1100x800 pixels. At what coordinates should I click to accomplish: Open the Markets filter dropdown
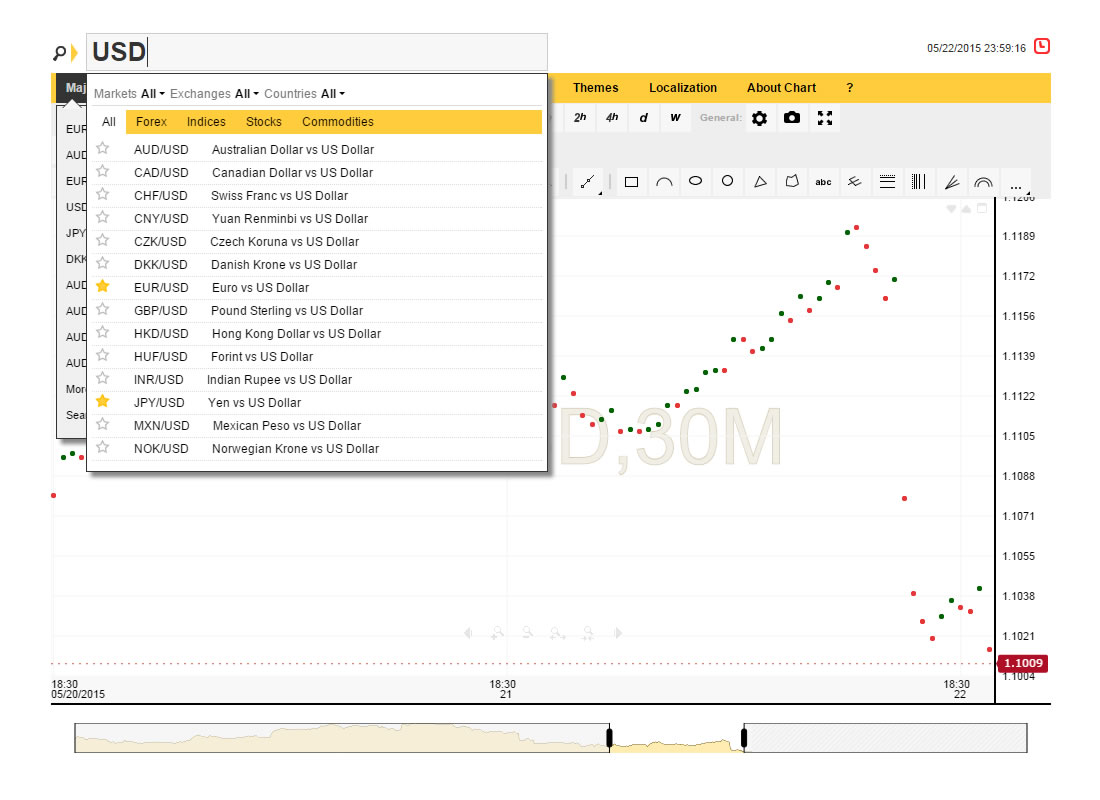pos(152,94)
